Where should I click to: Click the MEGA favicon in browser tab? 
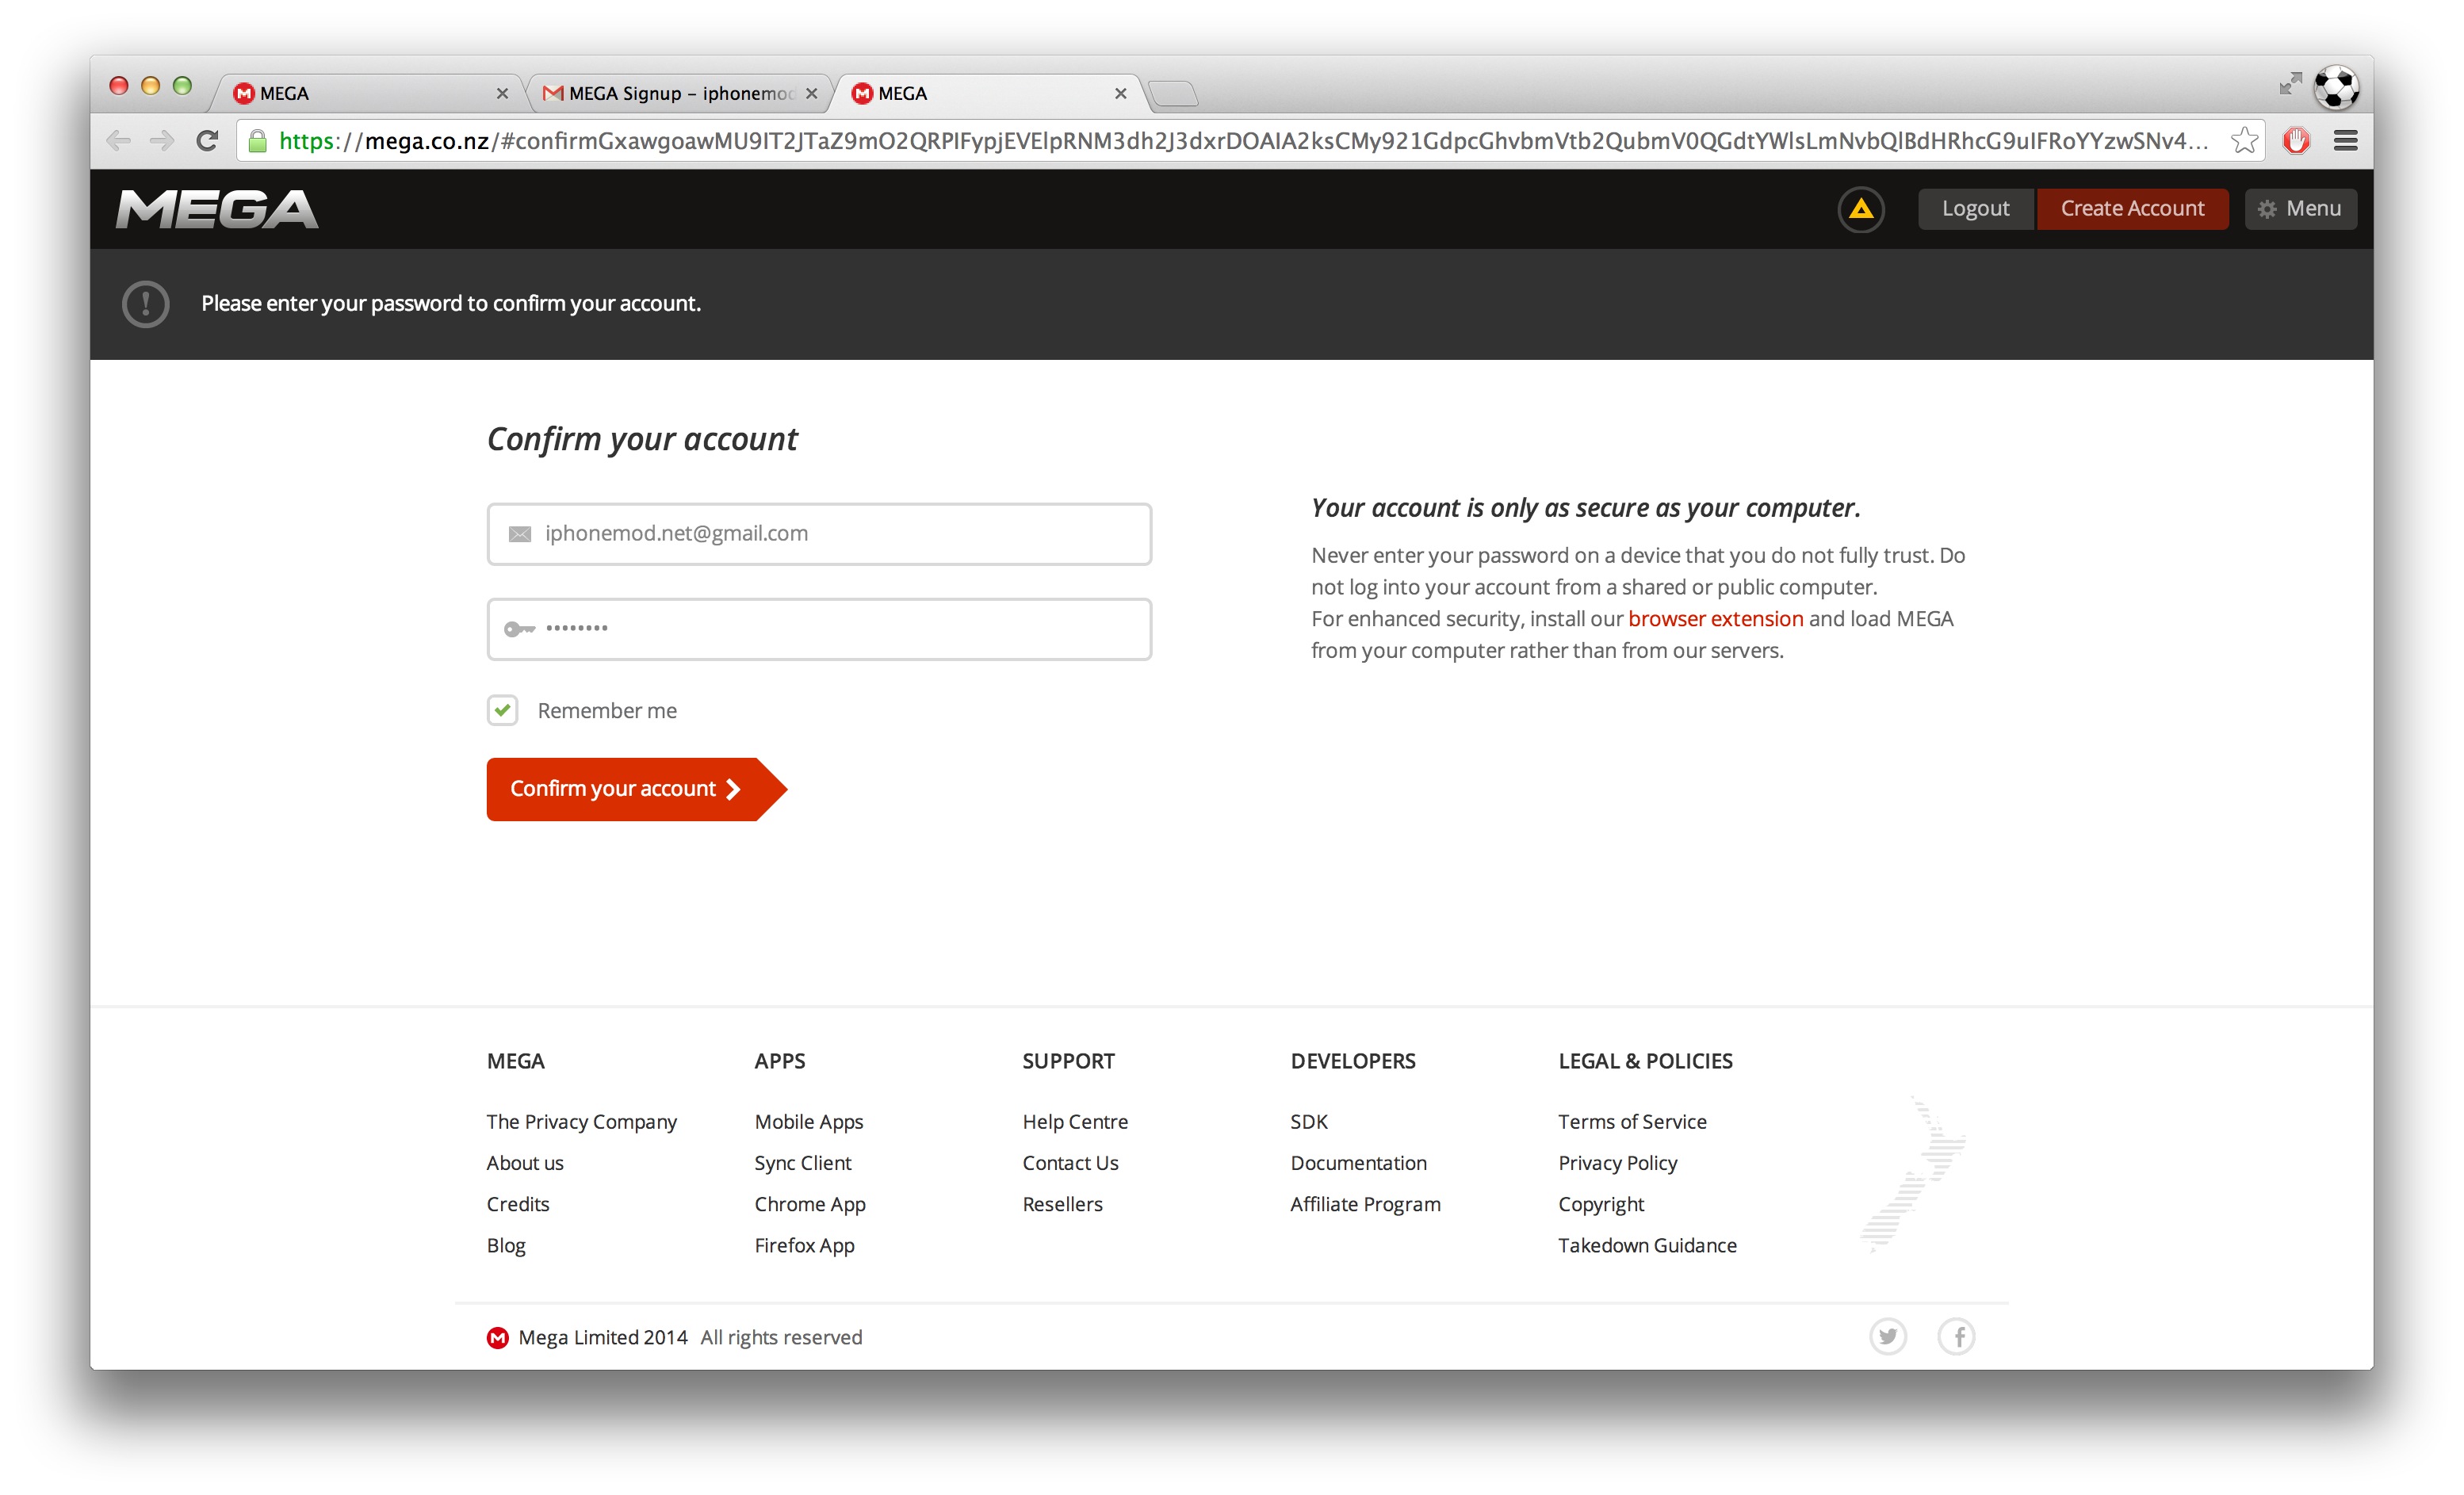[861, 91]
